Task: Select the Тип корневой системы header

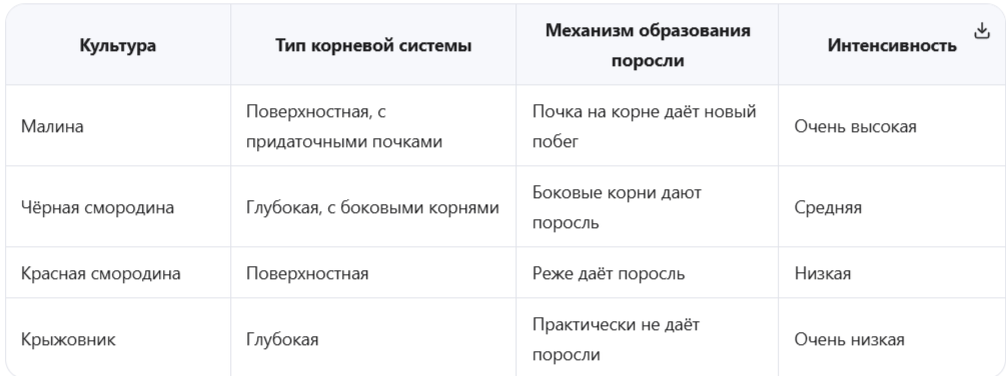Action: click(x=373, y=46)
